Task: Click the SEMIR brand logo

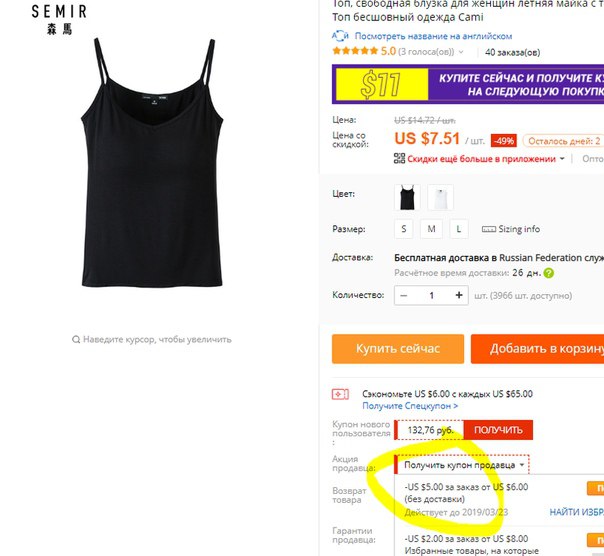Action: (59, 20)
